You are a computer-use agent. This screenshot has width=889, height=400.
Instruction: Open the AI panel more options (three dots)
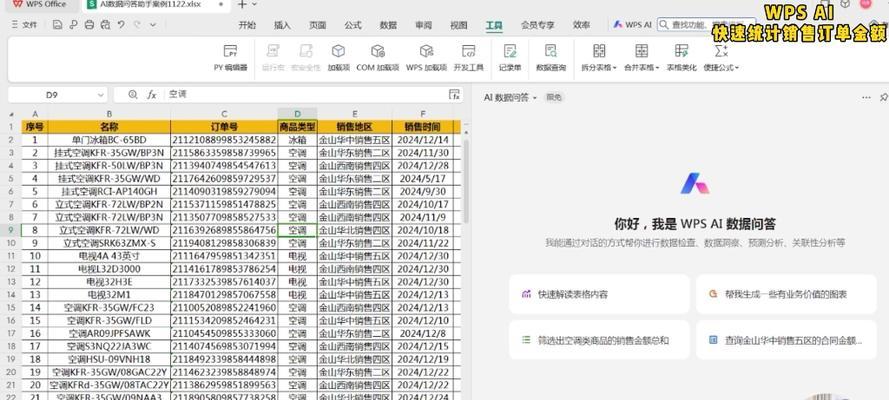point(866,97)
